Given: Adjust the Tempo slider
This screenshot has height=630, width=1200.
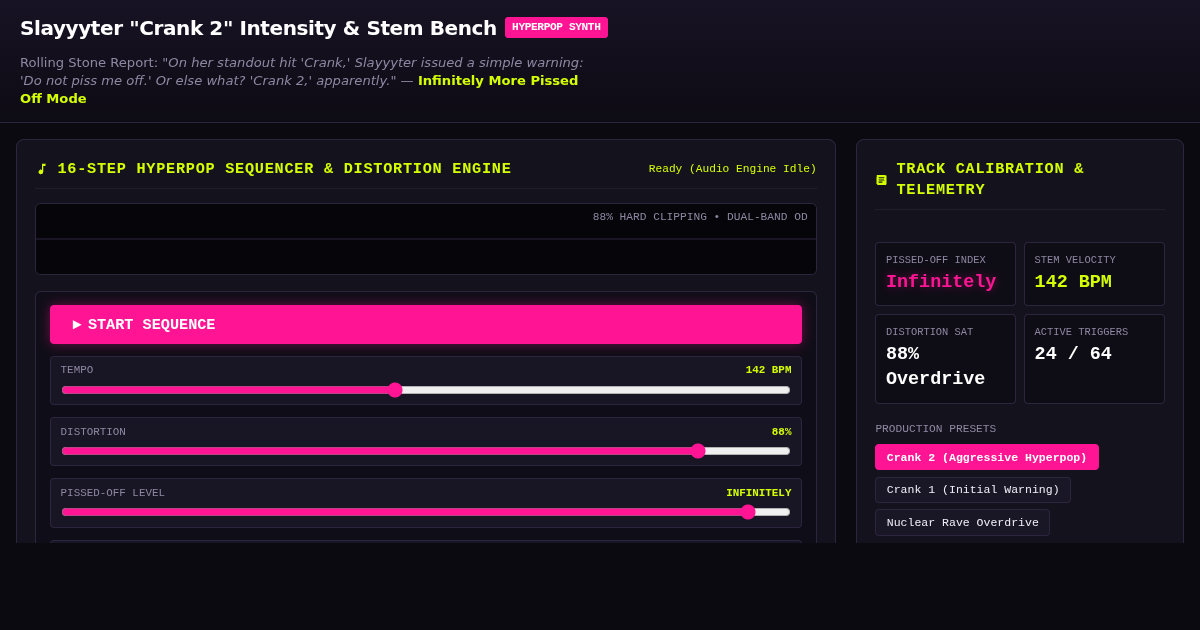Looking at the screenshot, I should click(426, 390).
